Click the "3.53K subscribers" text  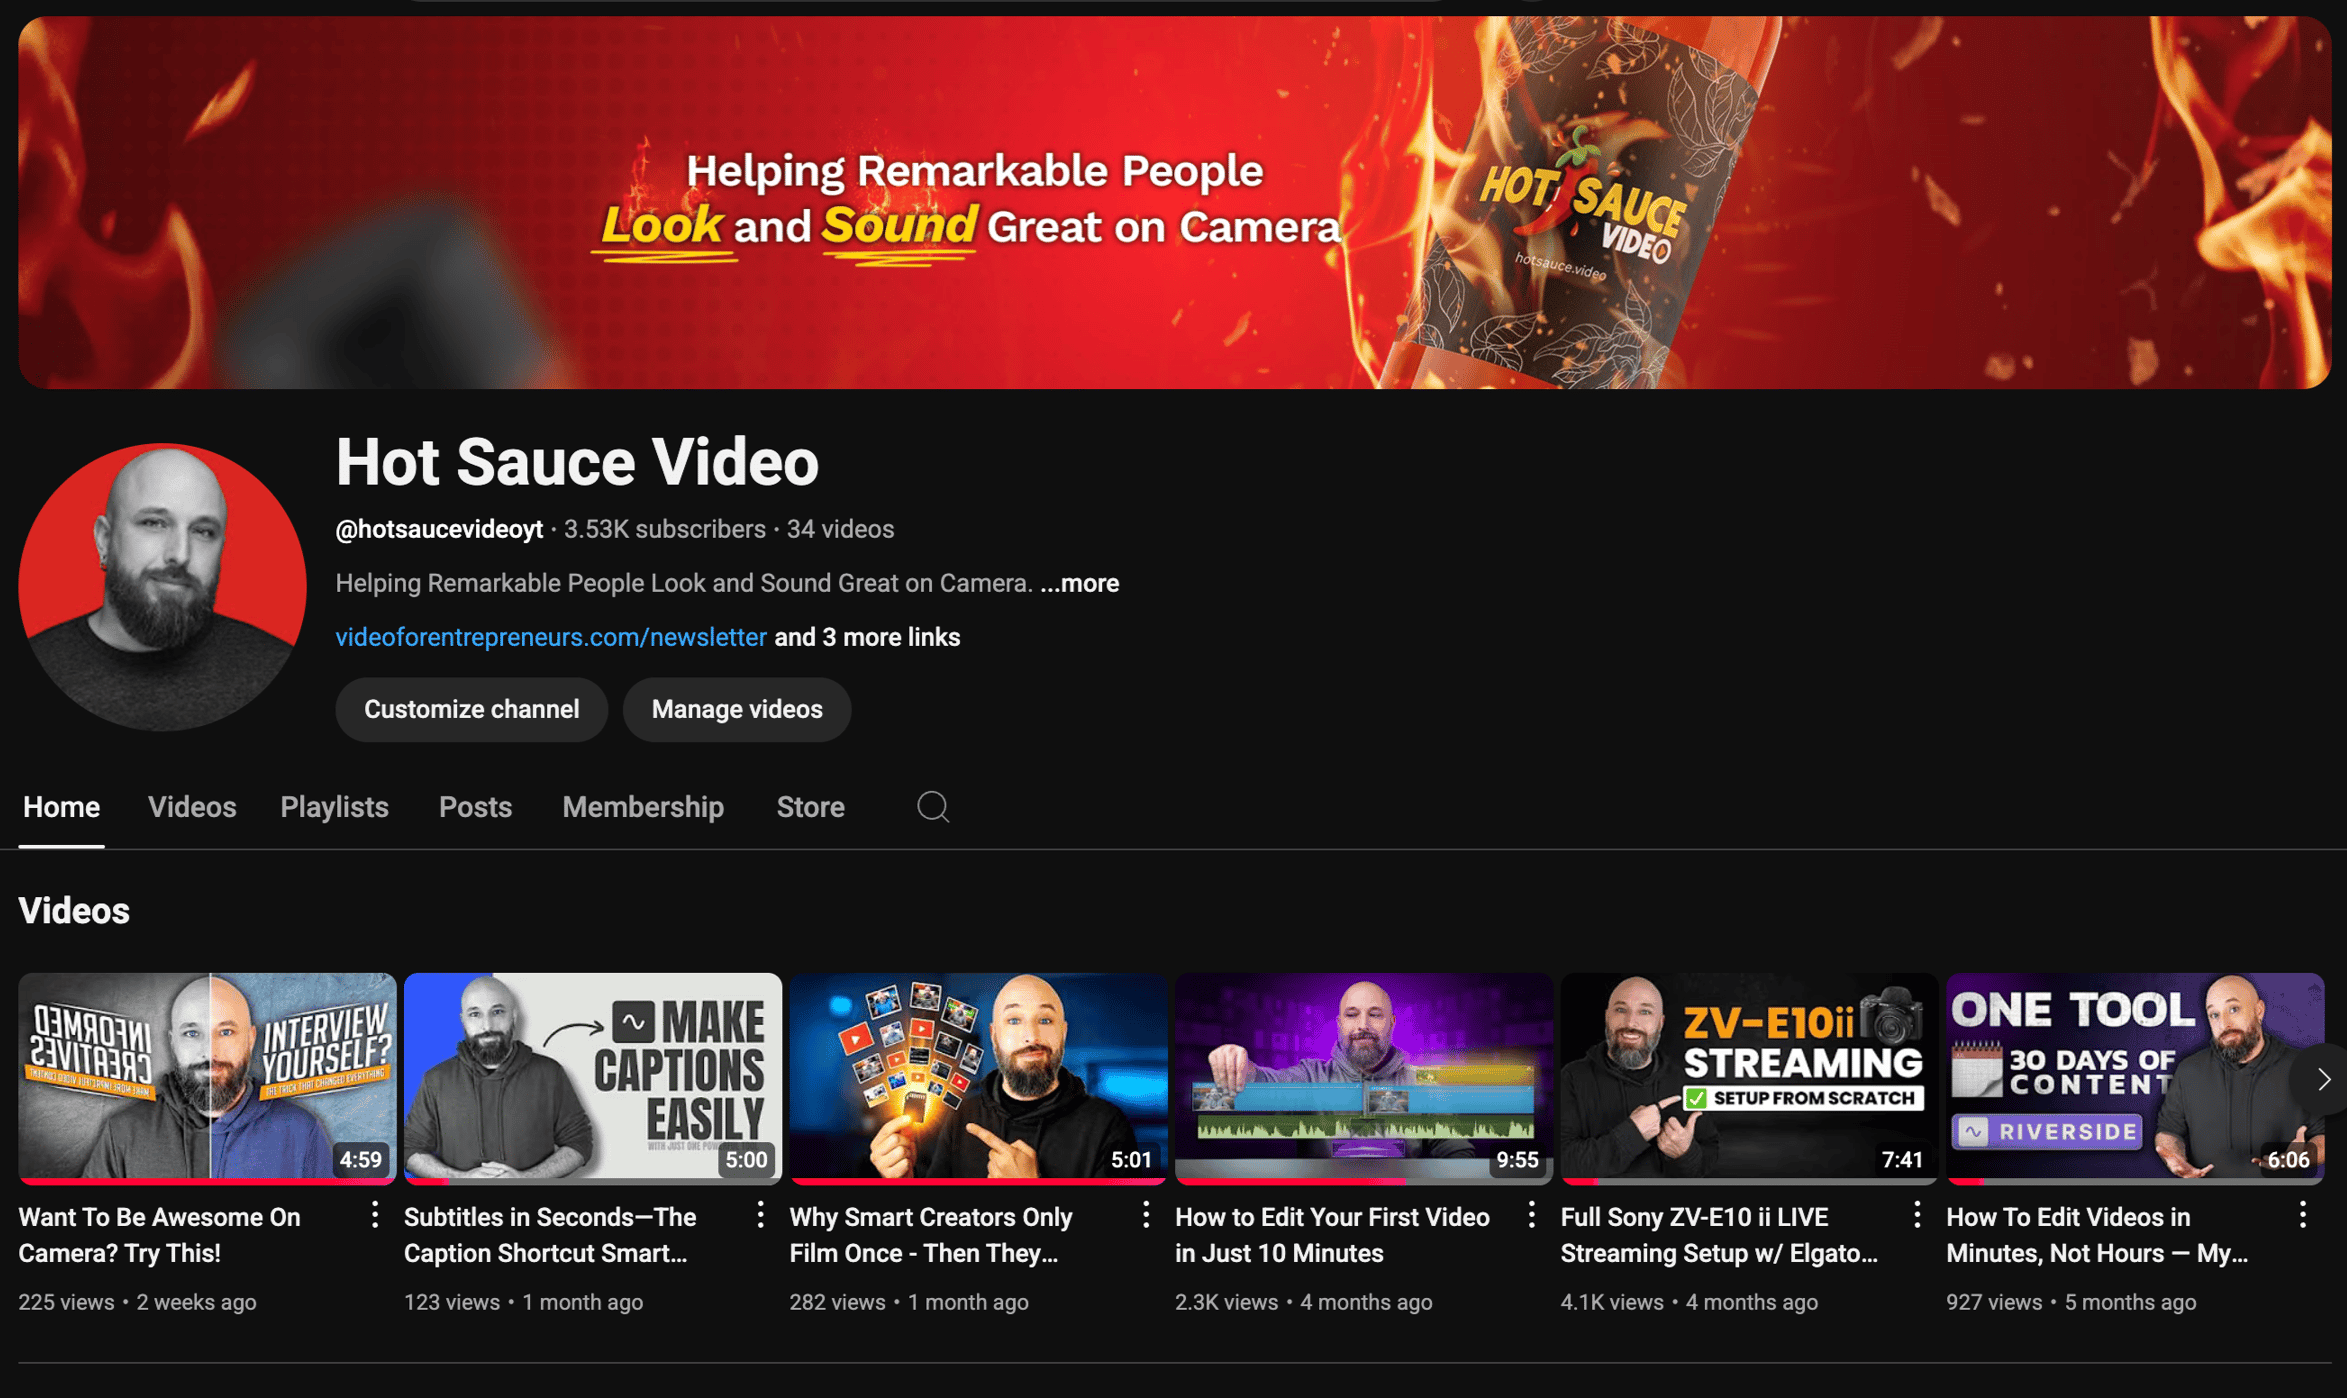coord(665,529)
